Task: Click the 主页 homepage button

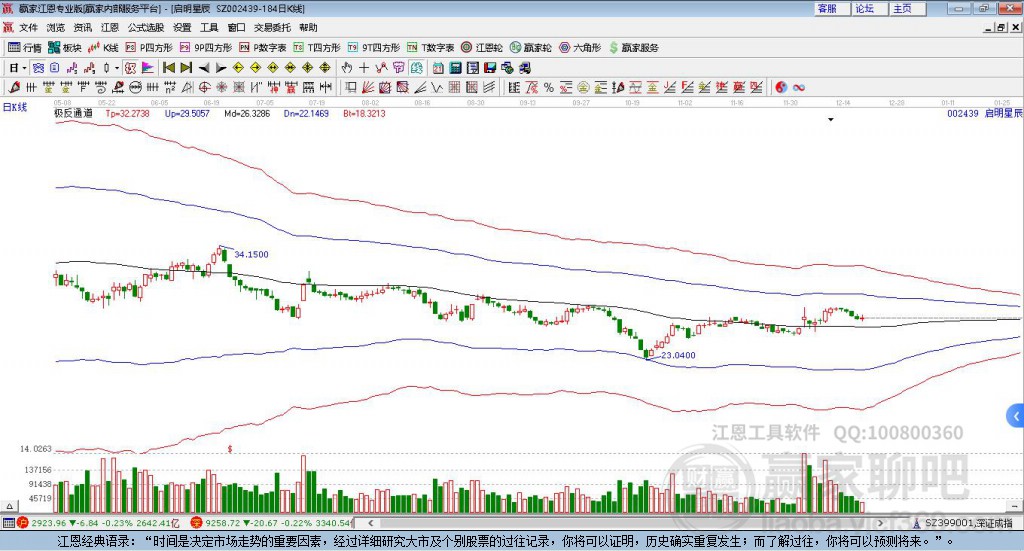Action: [x=908, y=8]
